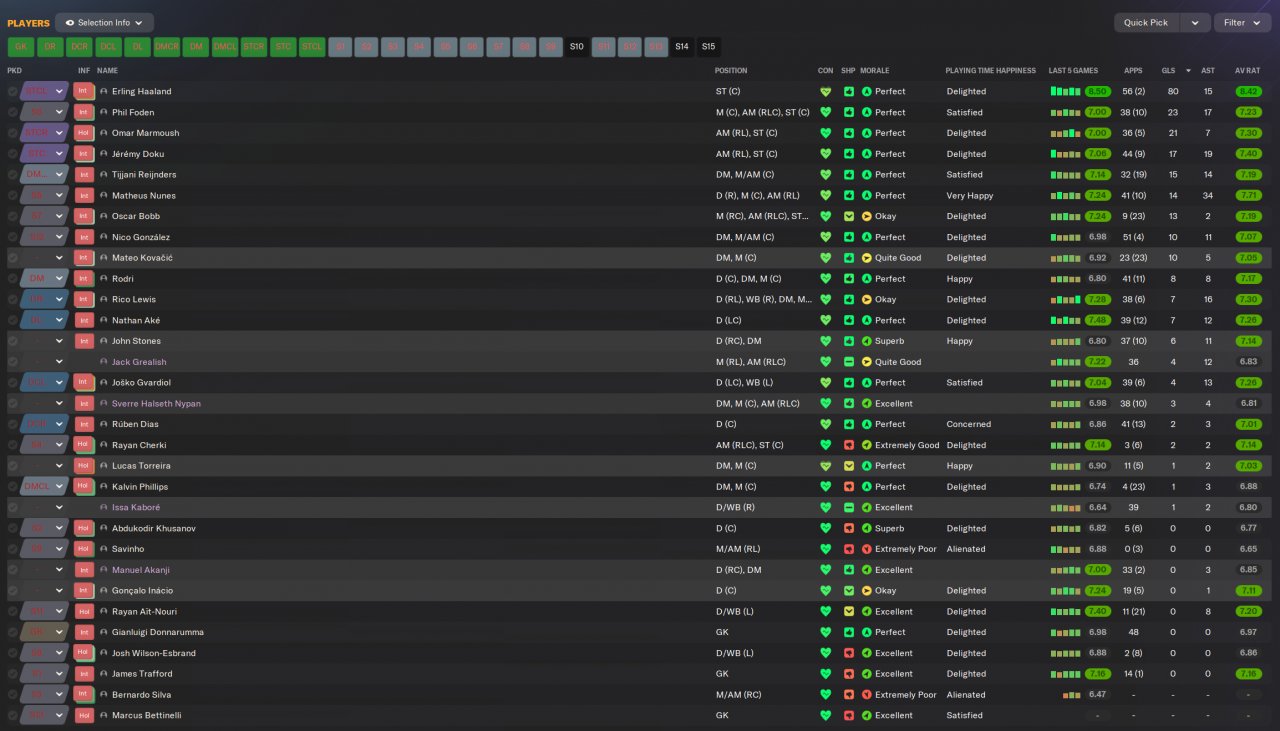The image size is (1280, 731).
Task: Select the STC position slot chip
Action: coord(284,47)
